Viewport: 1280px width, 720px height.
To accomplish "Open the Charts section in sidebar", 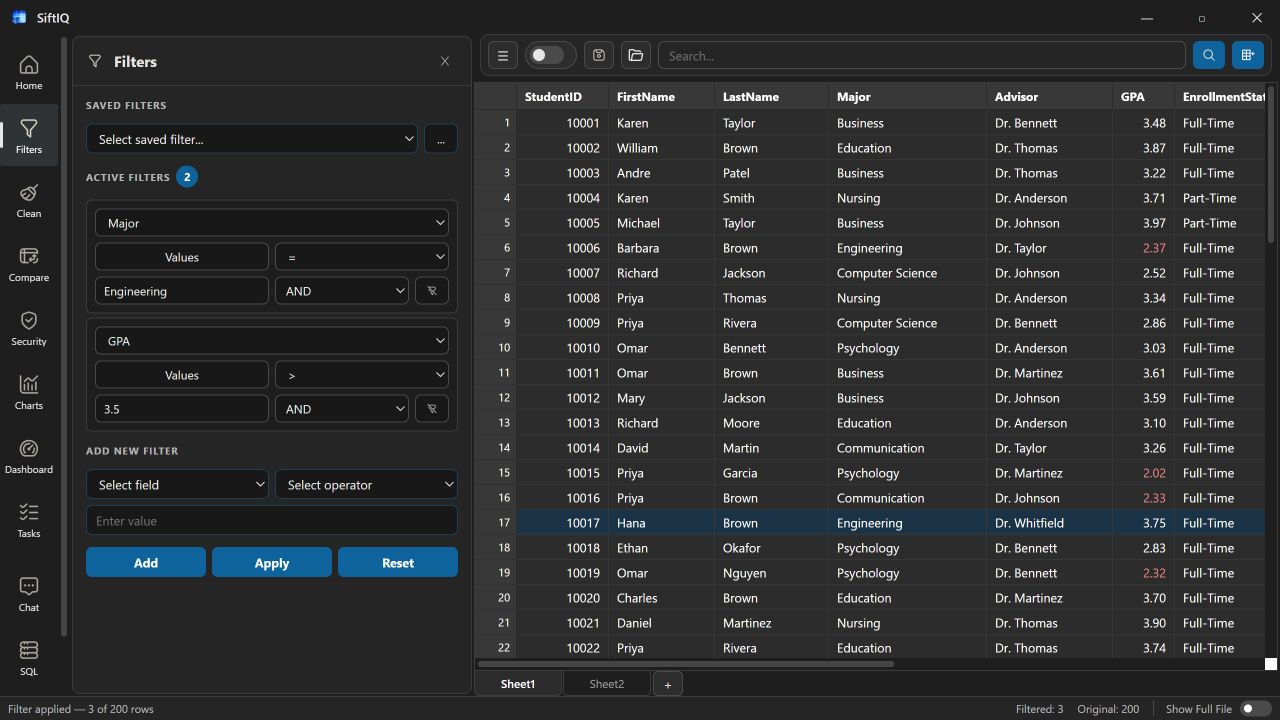I will point(29,392).
